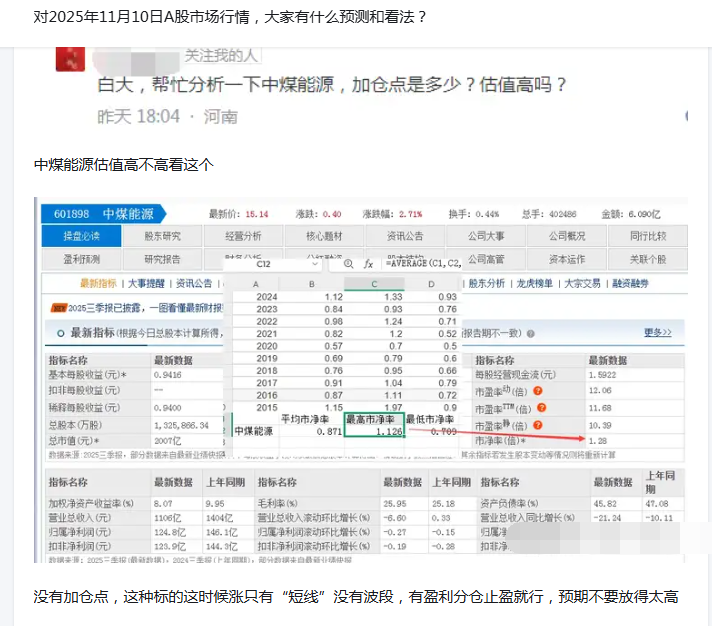Open the 大事提醒 link
712x626 pixels.
pos(146,284)
